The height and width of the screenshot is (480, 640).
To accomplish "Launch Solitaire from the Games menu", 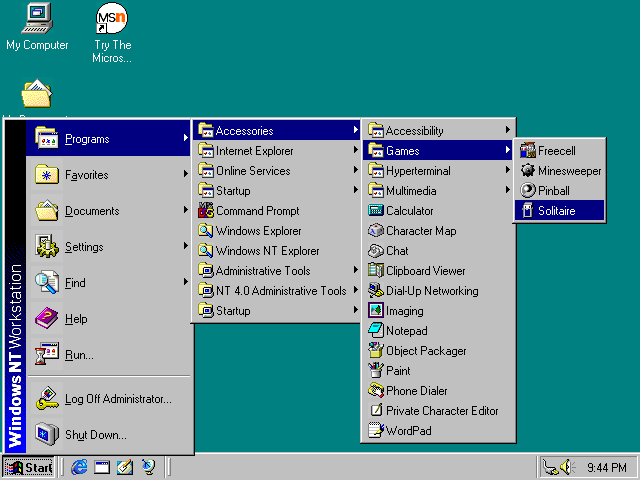I will pyautogui.click(x=559, y=211).
